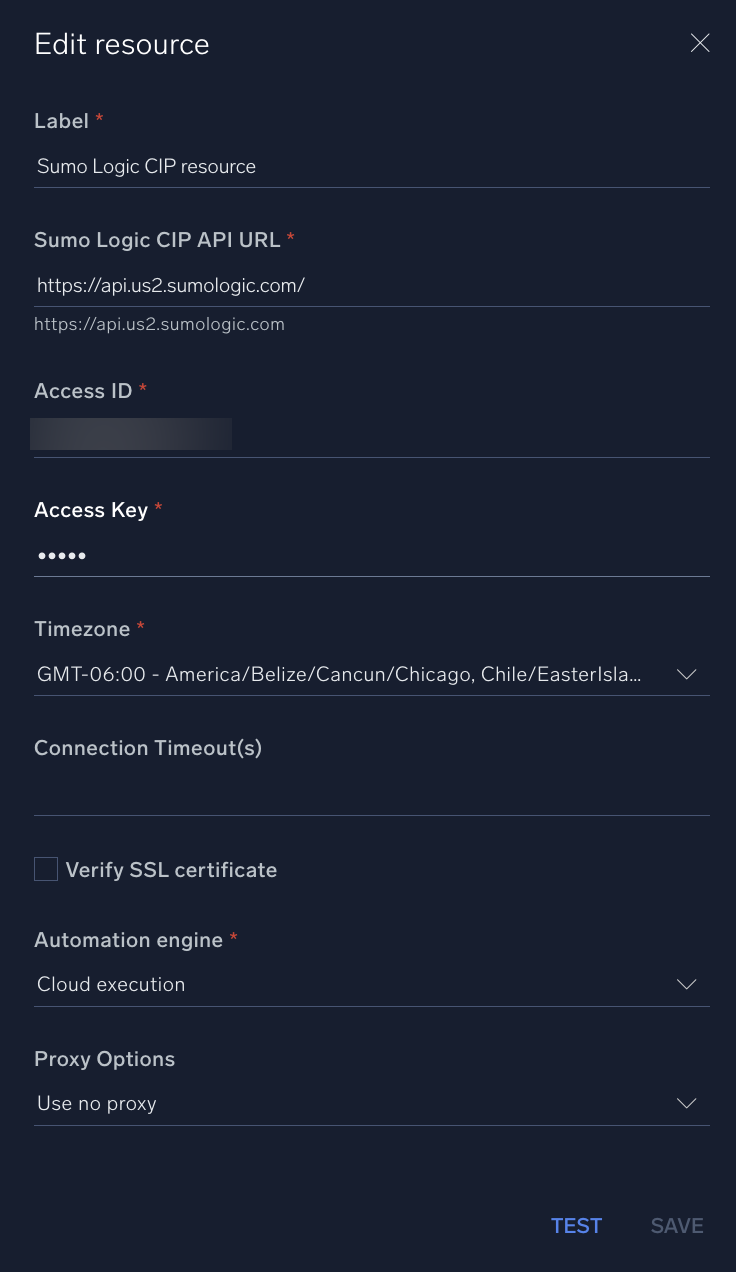Click the TEST button
This screenshot has height=1272, width=736.
coord(576,1225)
